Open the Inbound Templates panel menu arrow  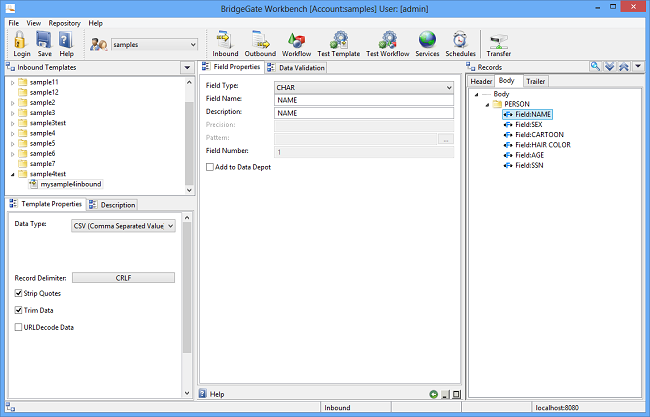pos(187,68)
